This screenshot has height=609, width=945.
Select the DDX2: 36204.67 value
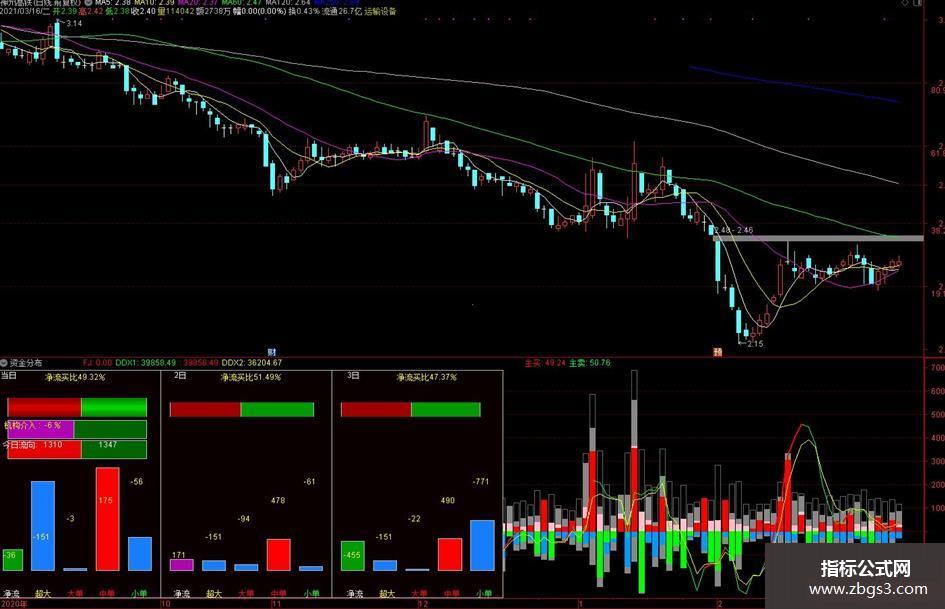click(x=251, y=363)
